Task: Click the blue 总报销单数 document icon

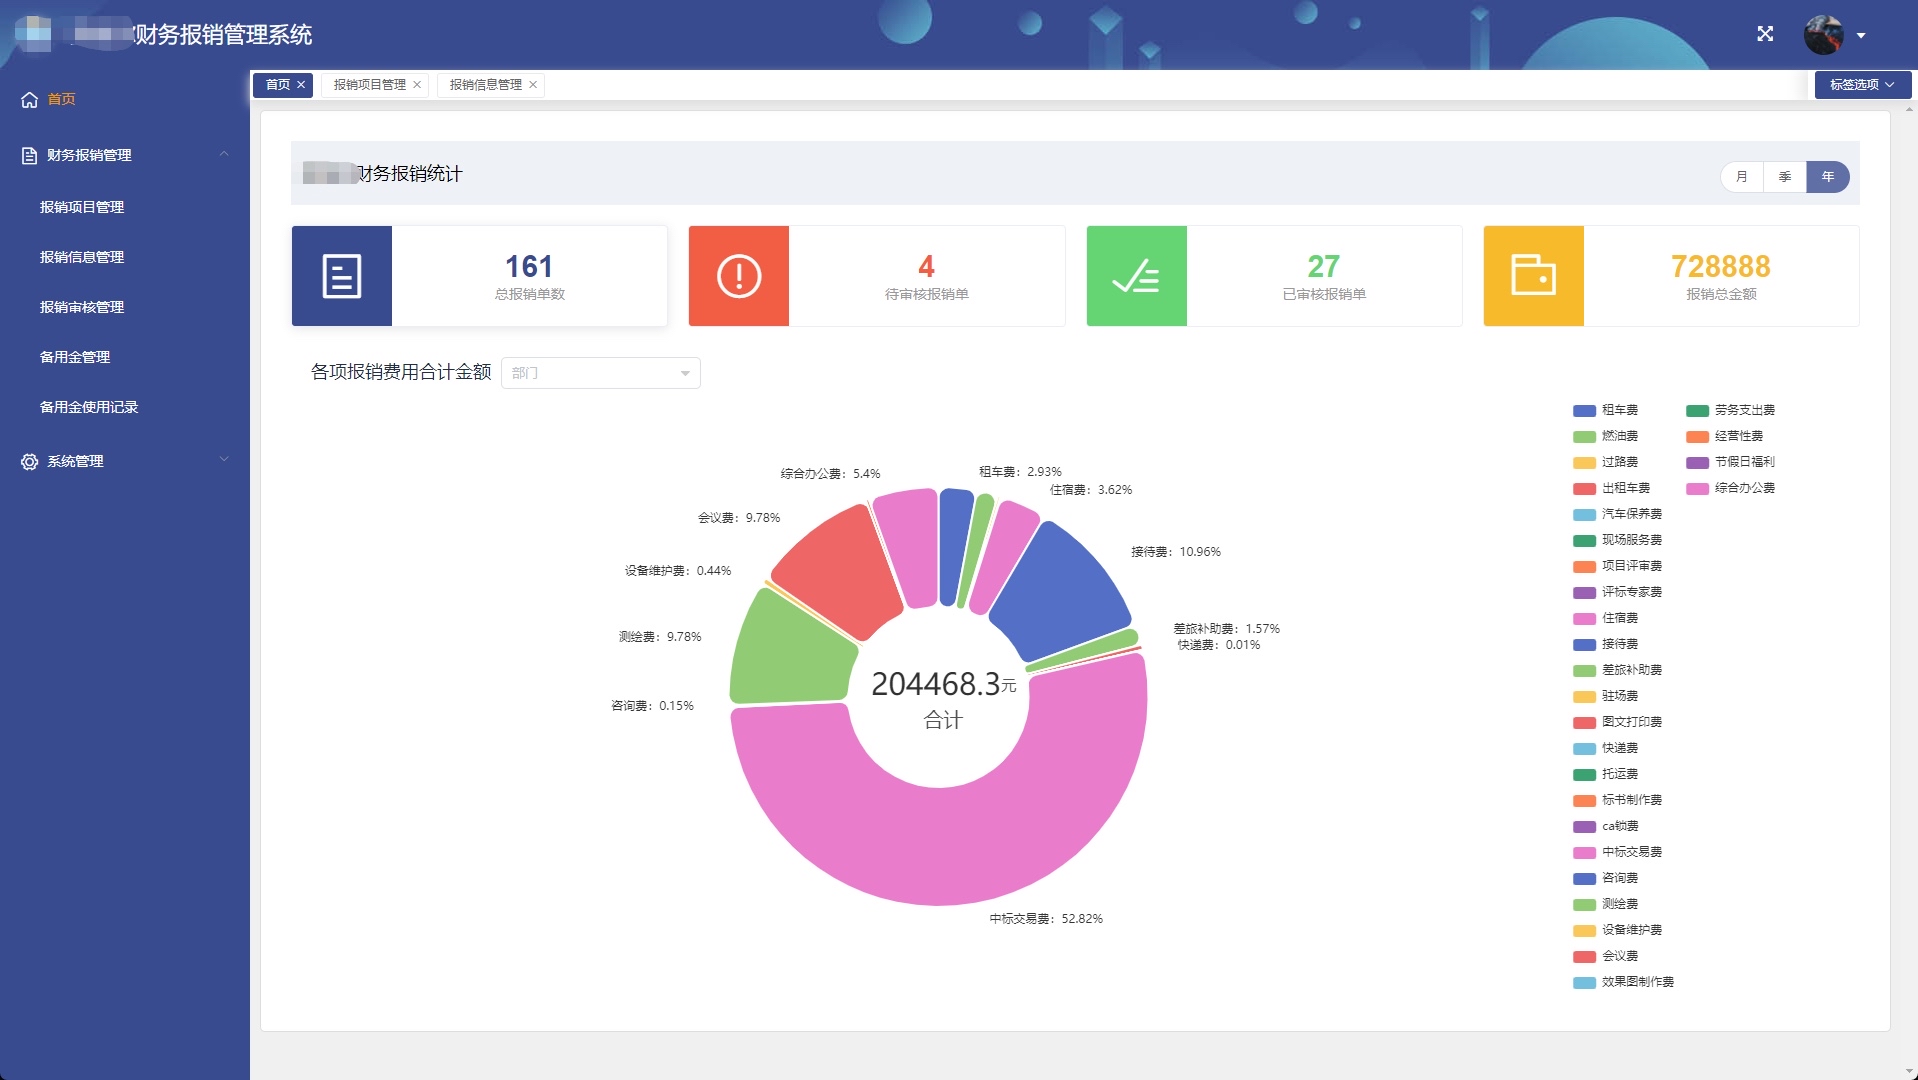Action: pyautogui.click(x=342, y=276)
